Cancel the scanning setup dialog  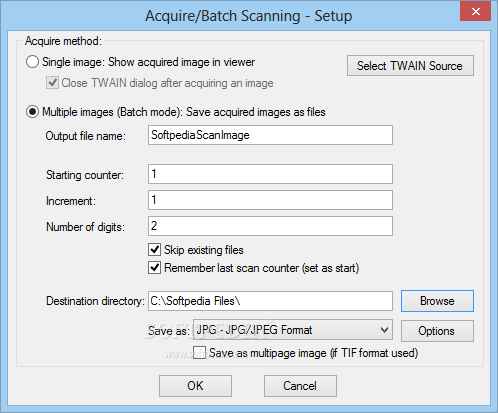[x=300, y=386]
